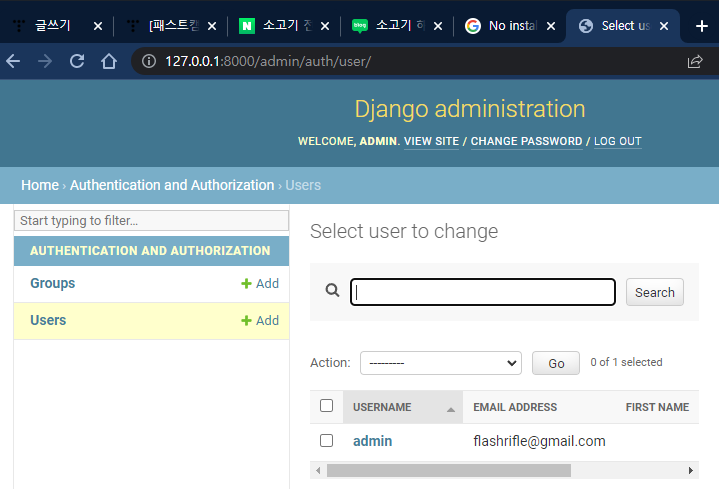Screen dimensions: 719x489
Task: Open the Groups link in sidebar
Action: tap(52, 283)
